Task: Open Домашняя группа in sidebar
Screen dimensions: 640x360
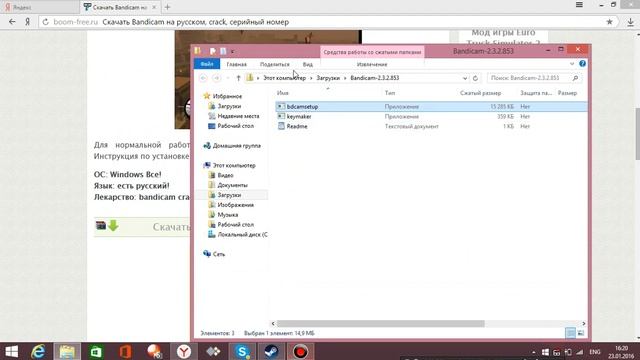Action: tap(237, 146)
